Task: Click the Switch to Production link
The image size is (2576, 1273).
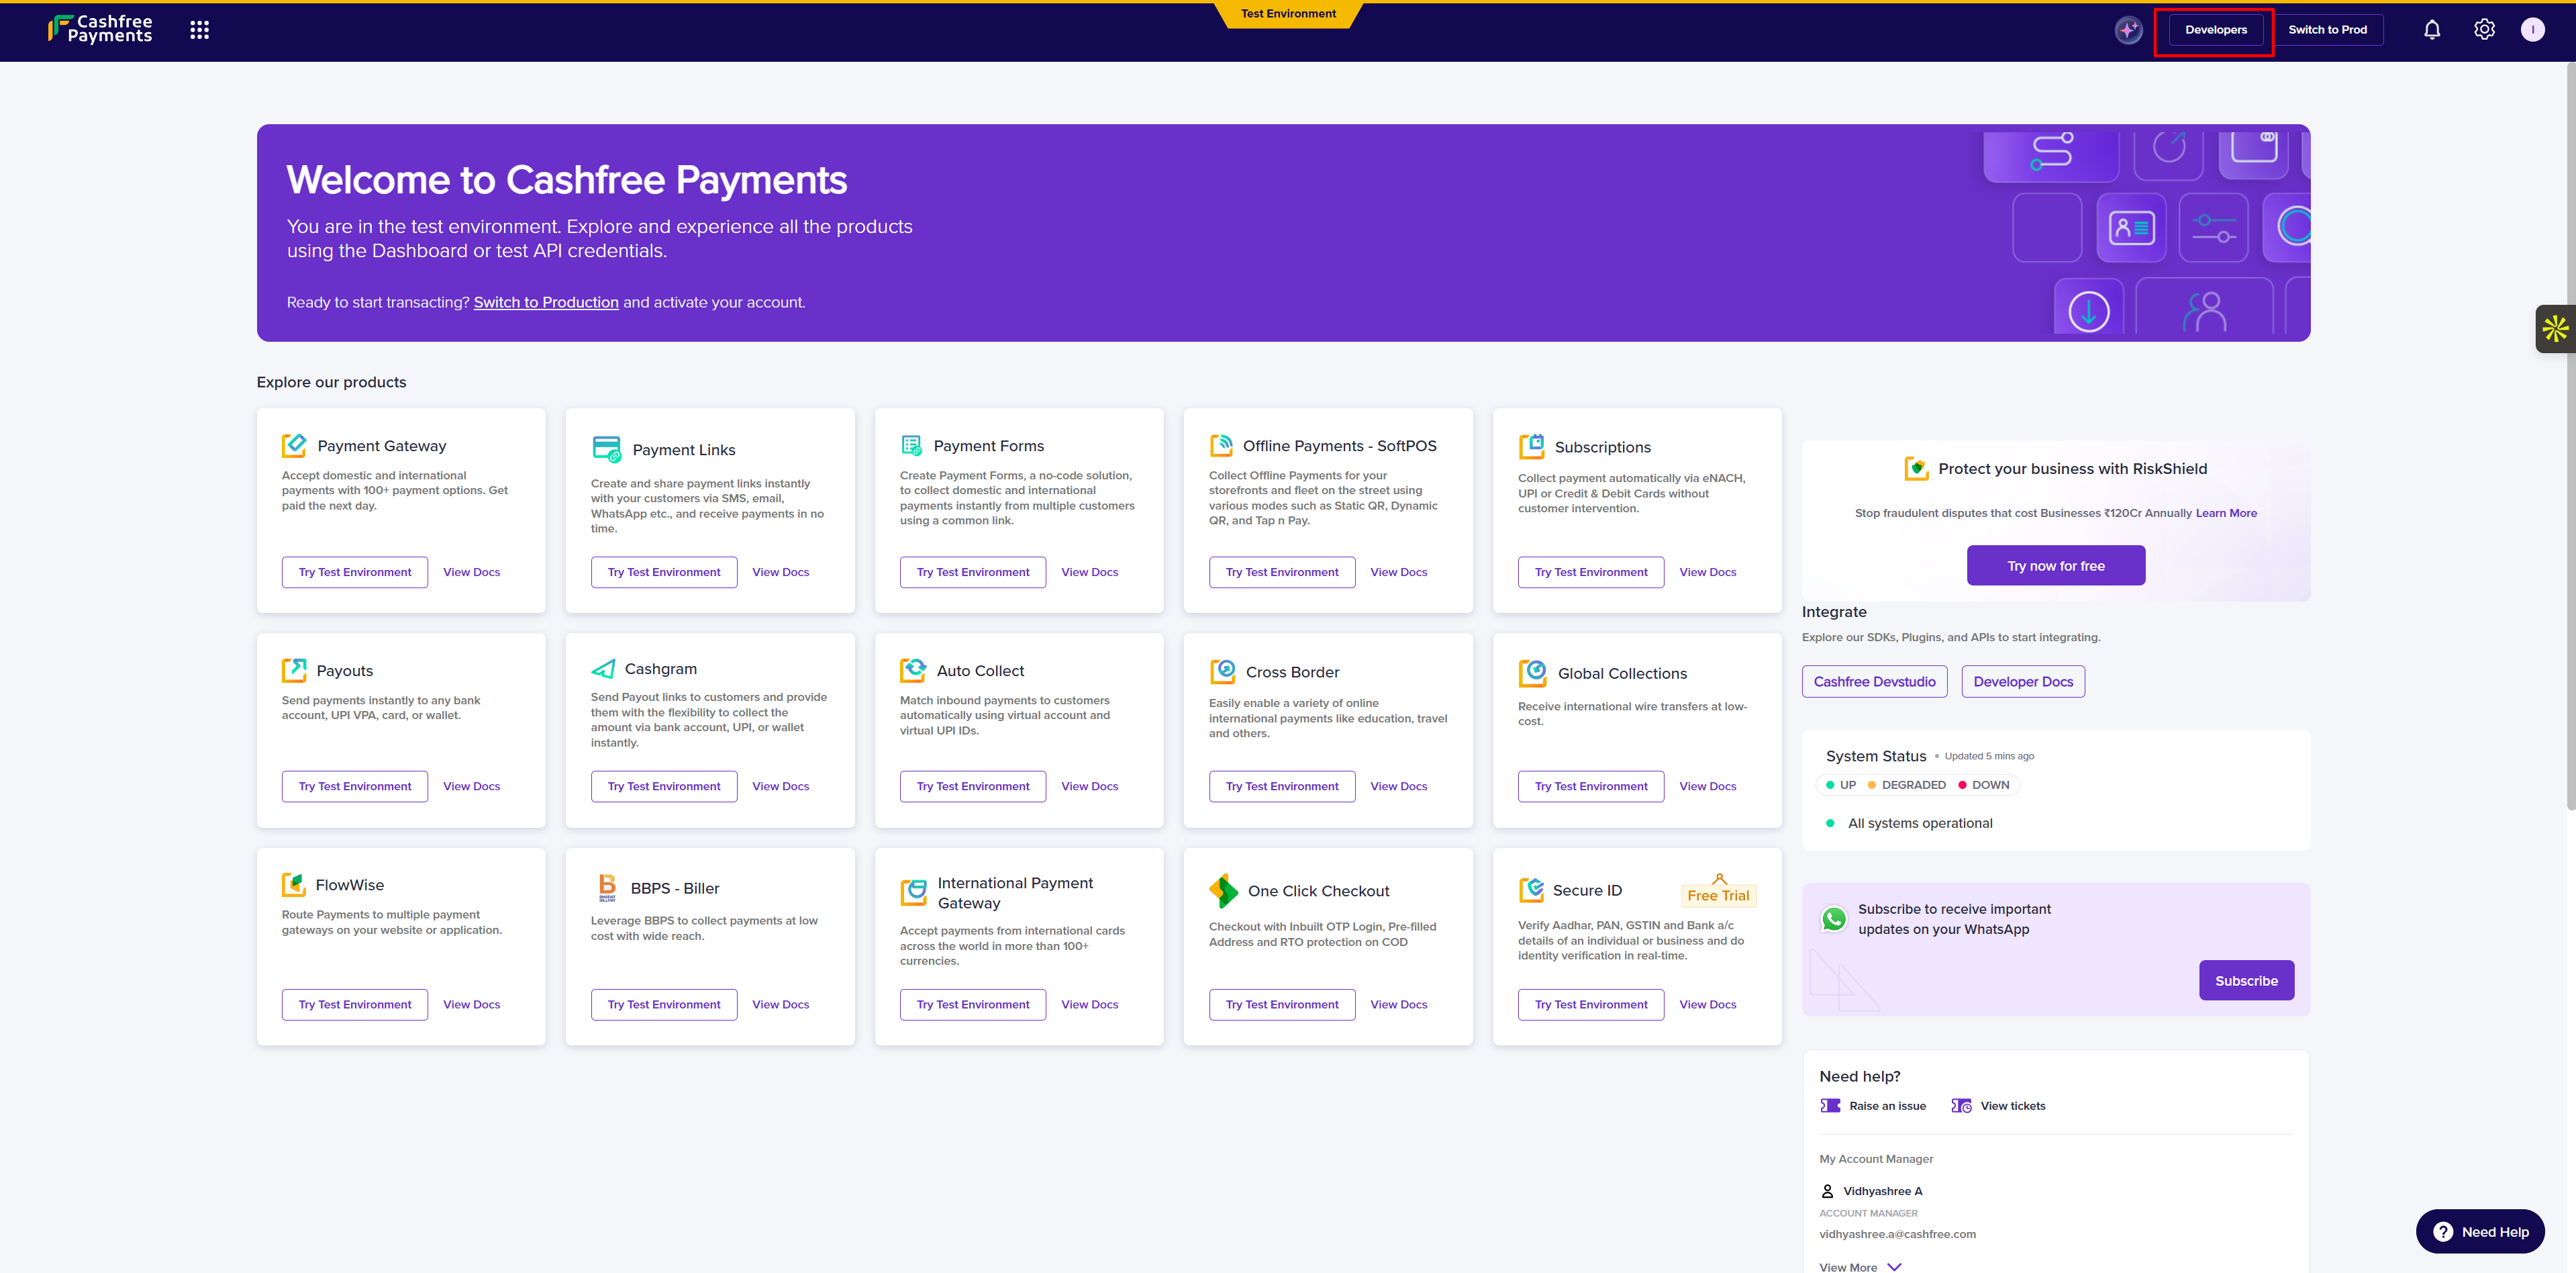Action: [546, 302]
